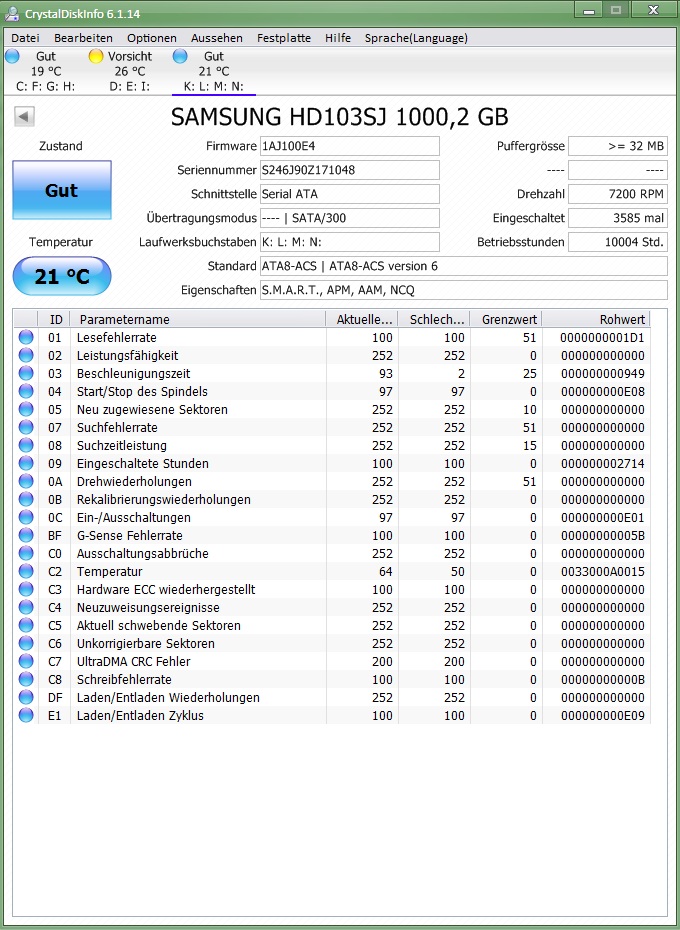Select the yellow Vorsicht orb for D: E: I:
This screenshot has height=930, width=680.
pyautogui.click(x=96, y=56)
